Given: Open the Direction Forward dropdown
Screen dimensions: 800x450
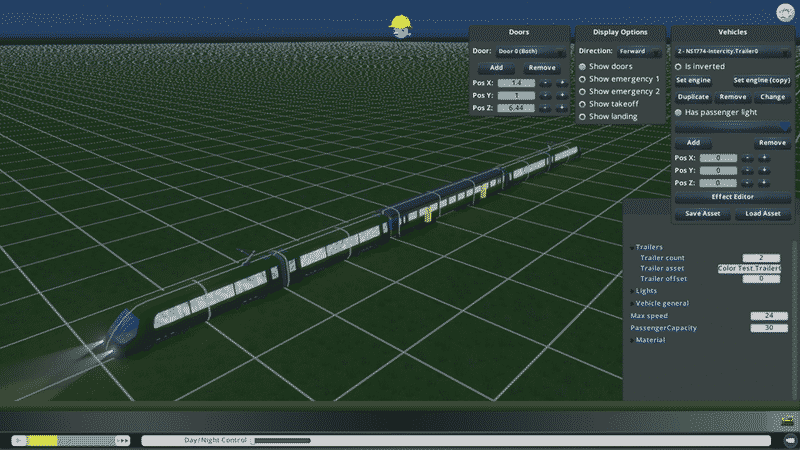Looking at the screenshot, I should (x=639, y=51).
